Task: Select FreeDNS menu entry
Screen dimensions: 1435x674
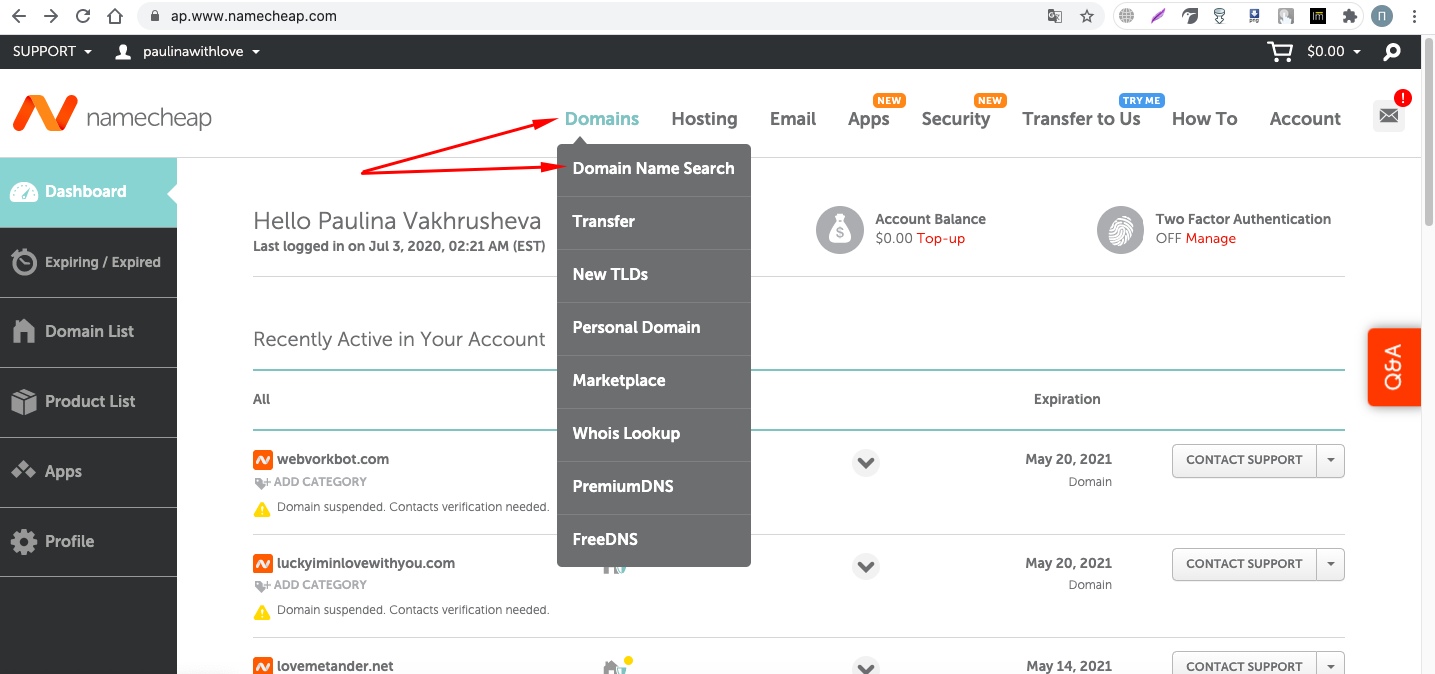Action: [x=654, y=540]
